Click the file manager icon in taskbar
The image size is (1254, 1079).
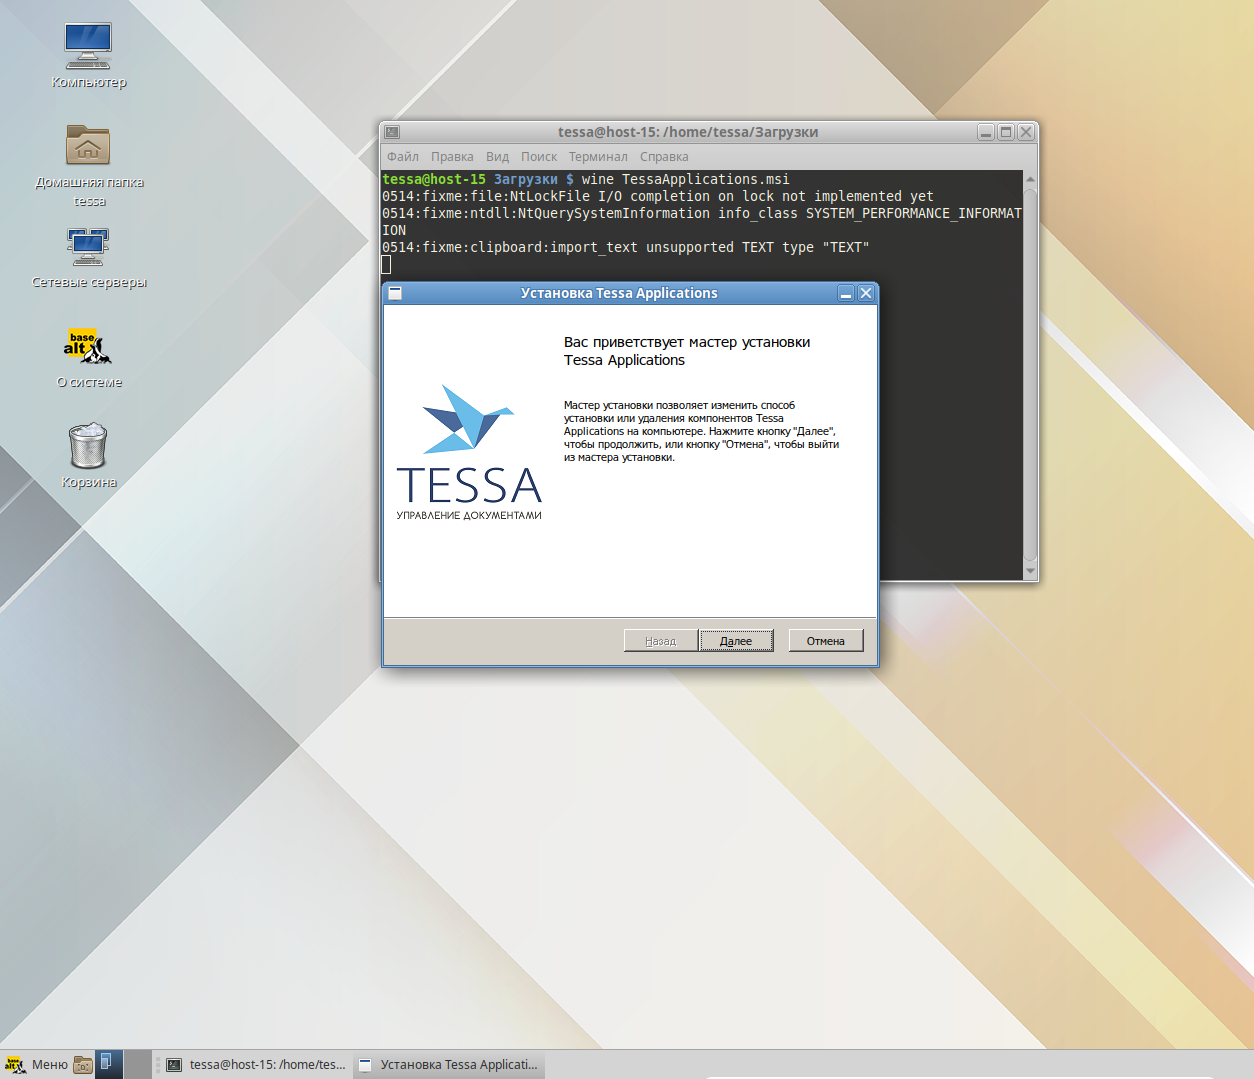point(83,1065)
